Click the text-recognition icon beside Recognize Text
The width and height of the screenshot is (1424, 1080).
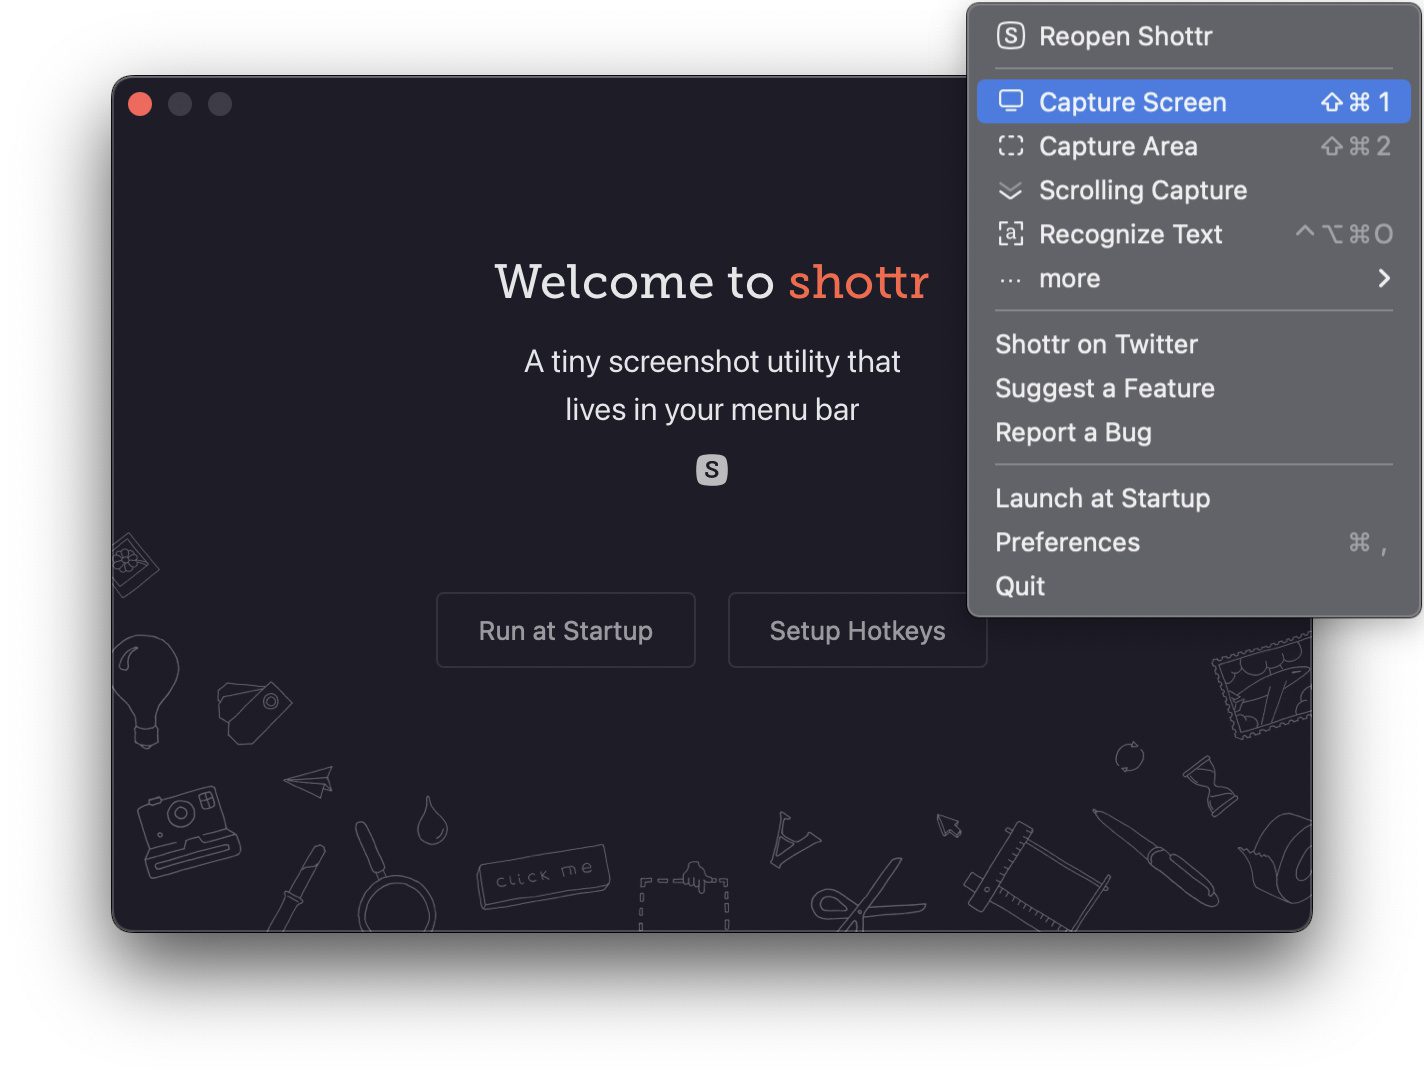click(x=1011, y=234)
